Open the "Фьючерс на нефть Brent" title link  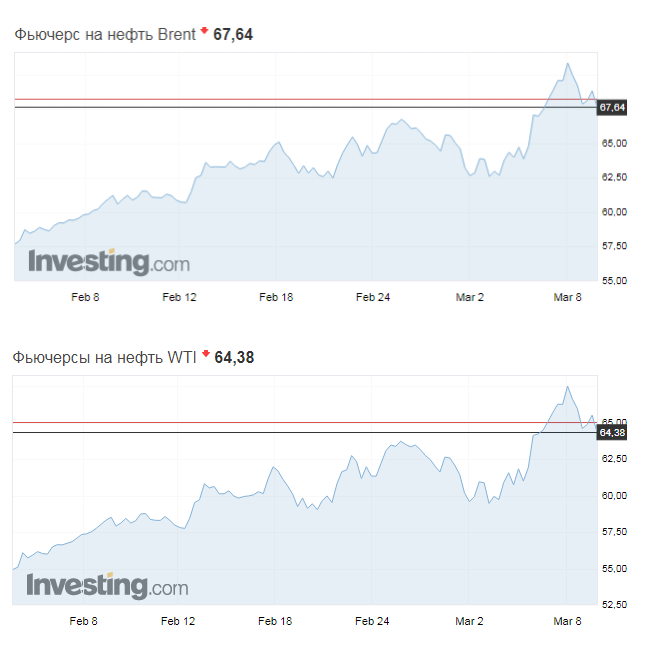[105, 34]
